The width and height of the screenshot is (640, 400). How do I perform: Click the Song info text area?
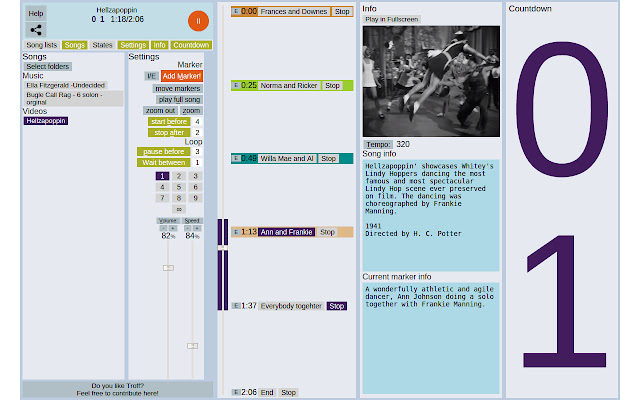[431, 215]
